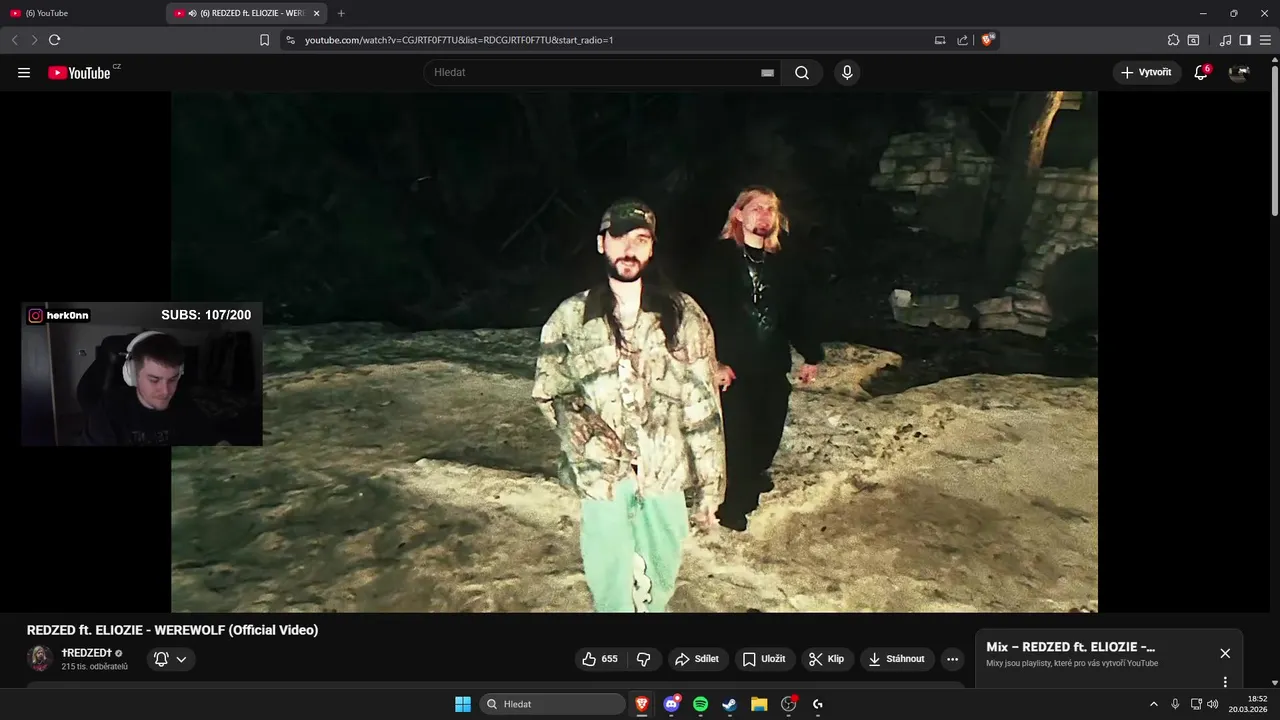Start voice search with the microphone

(x=847, y=73)
